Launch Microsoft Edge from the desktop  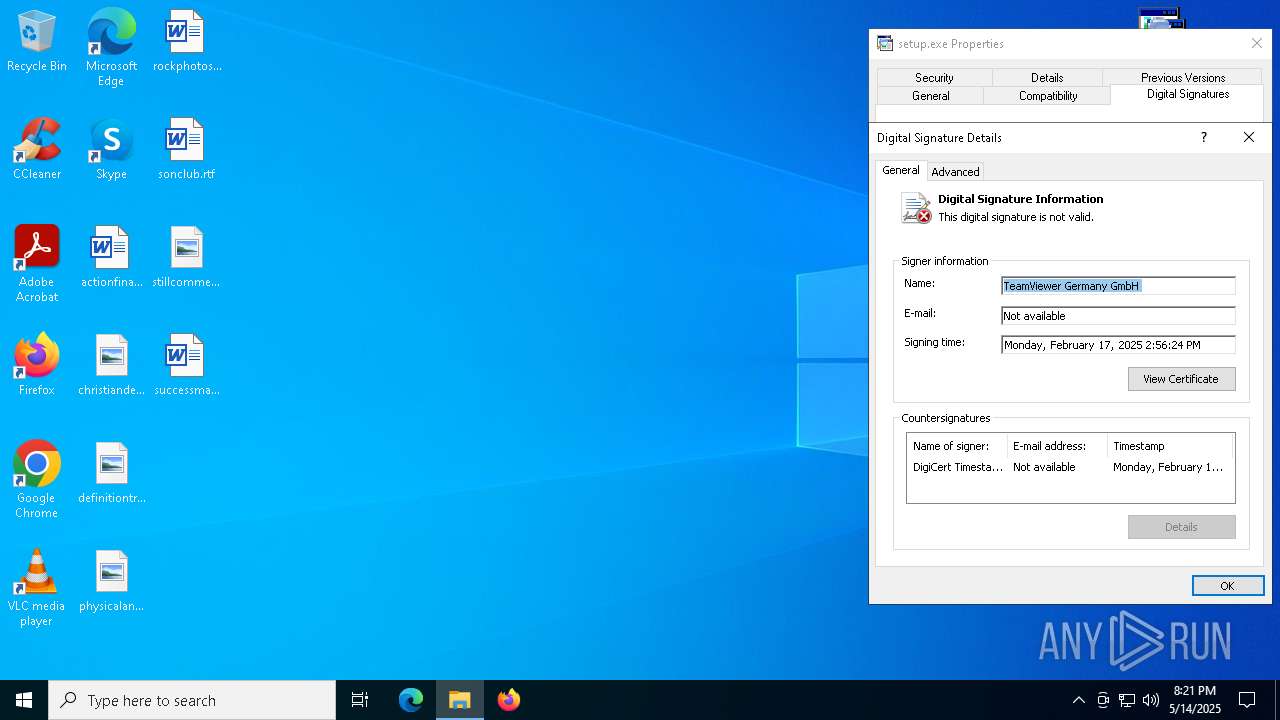[x=111, y=47]
